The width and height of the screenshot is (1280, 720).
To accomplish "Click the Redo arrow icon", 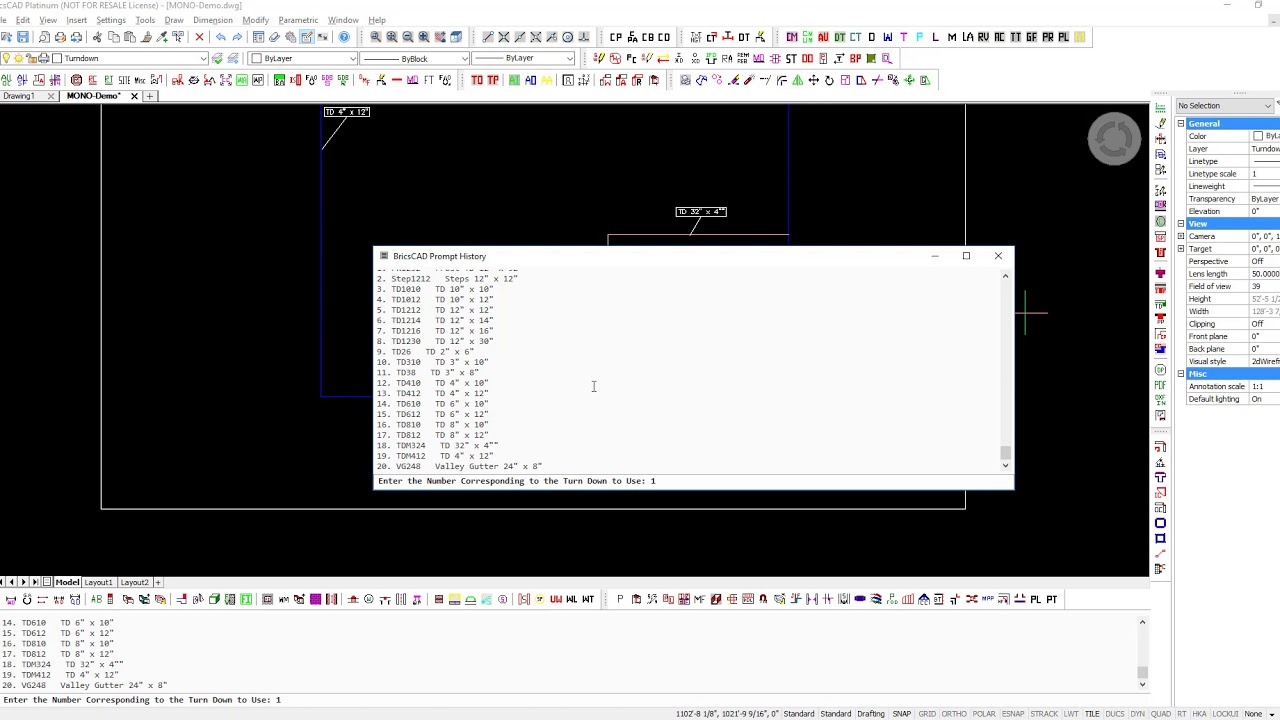I will 237,37.
